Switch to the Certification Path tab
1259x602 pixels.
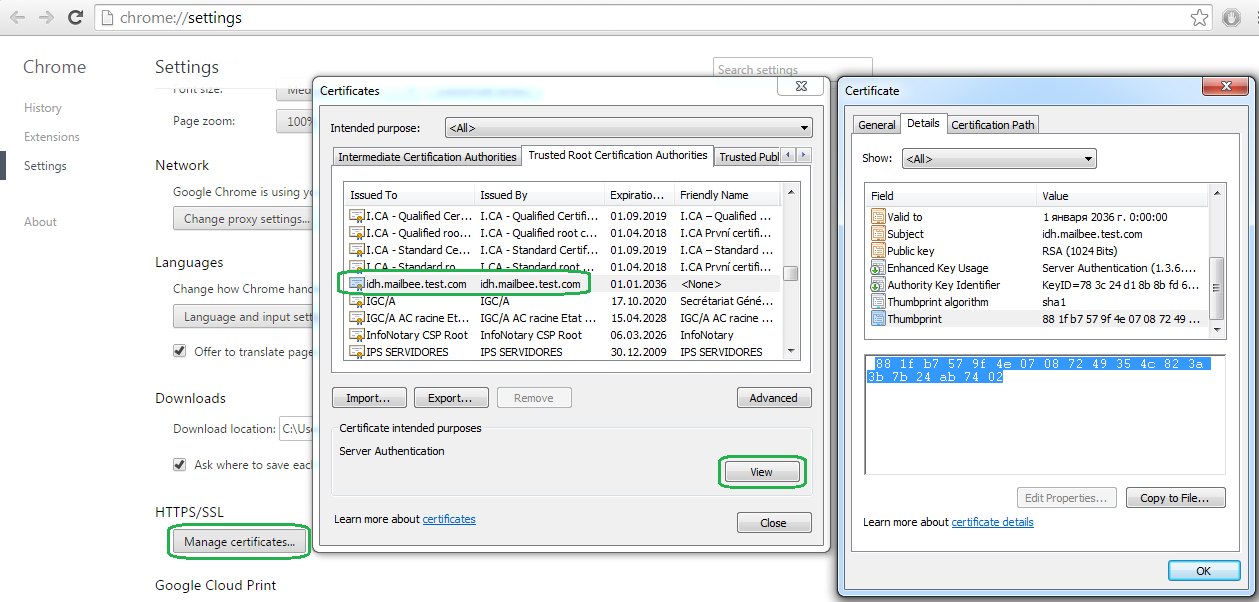(x=993, y=125)
